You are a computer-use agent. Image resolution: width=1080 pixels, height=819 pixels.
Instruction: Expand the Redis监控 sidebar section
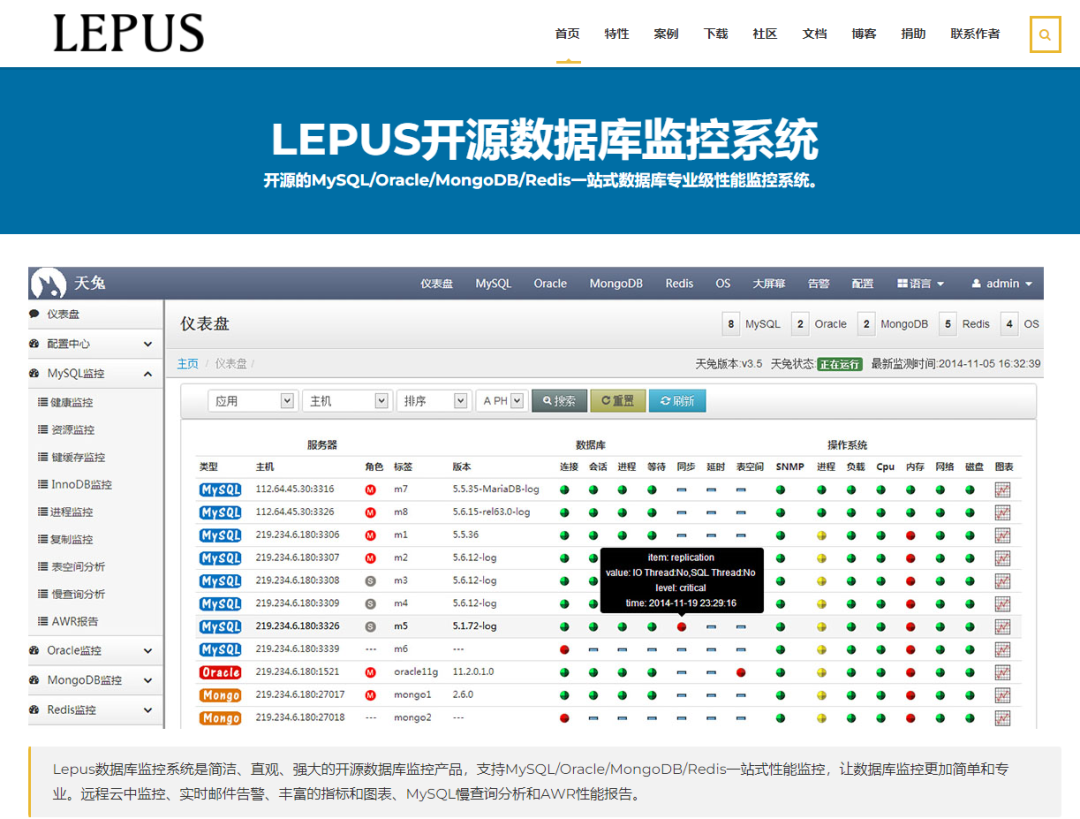point(95,709)
